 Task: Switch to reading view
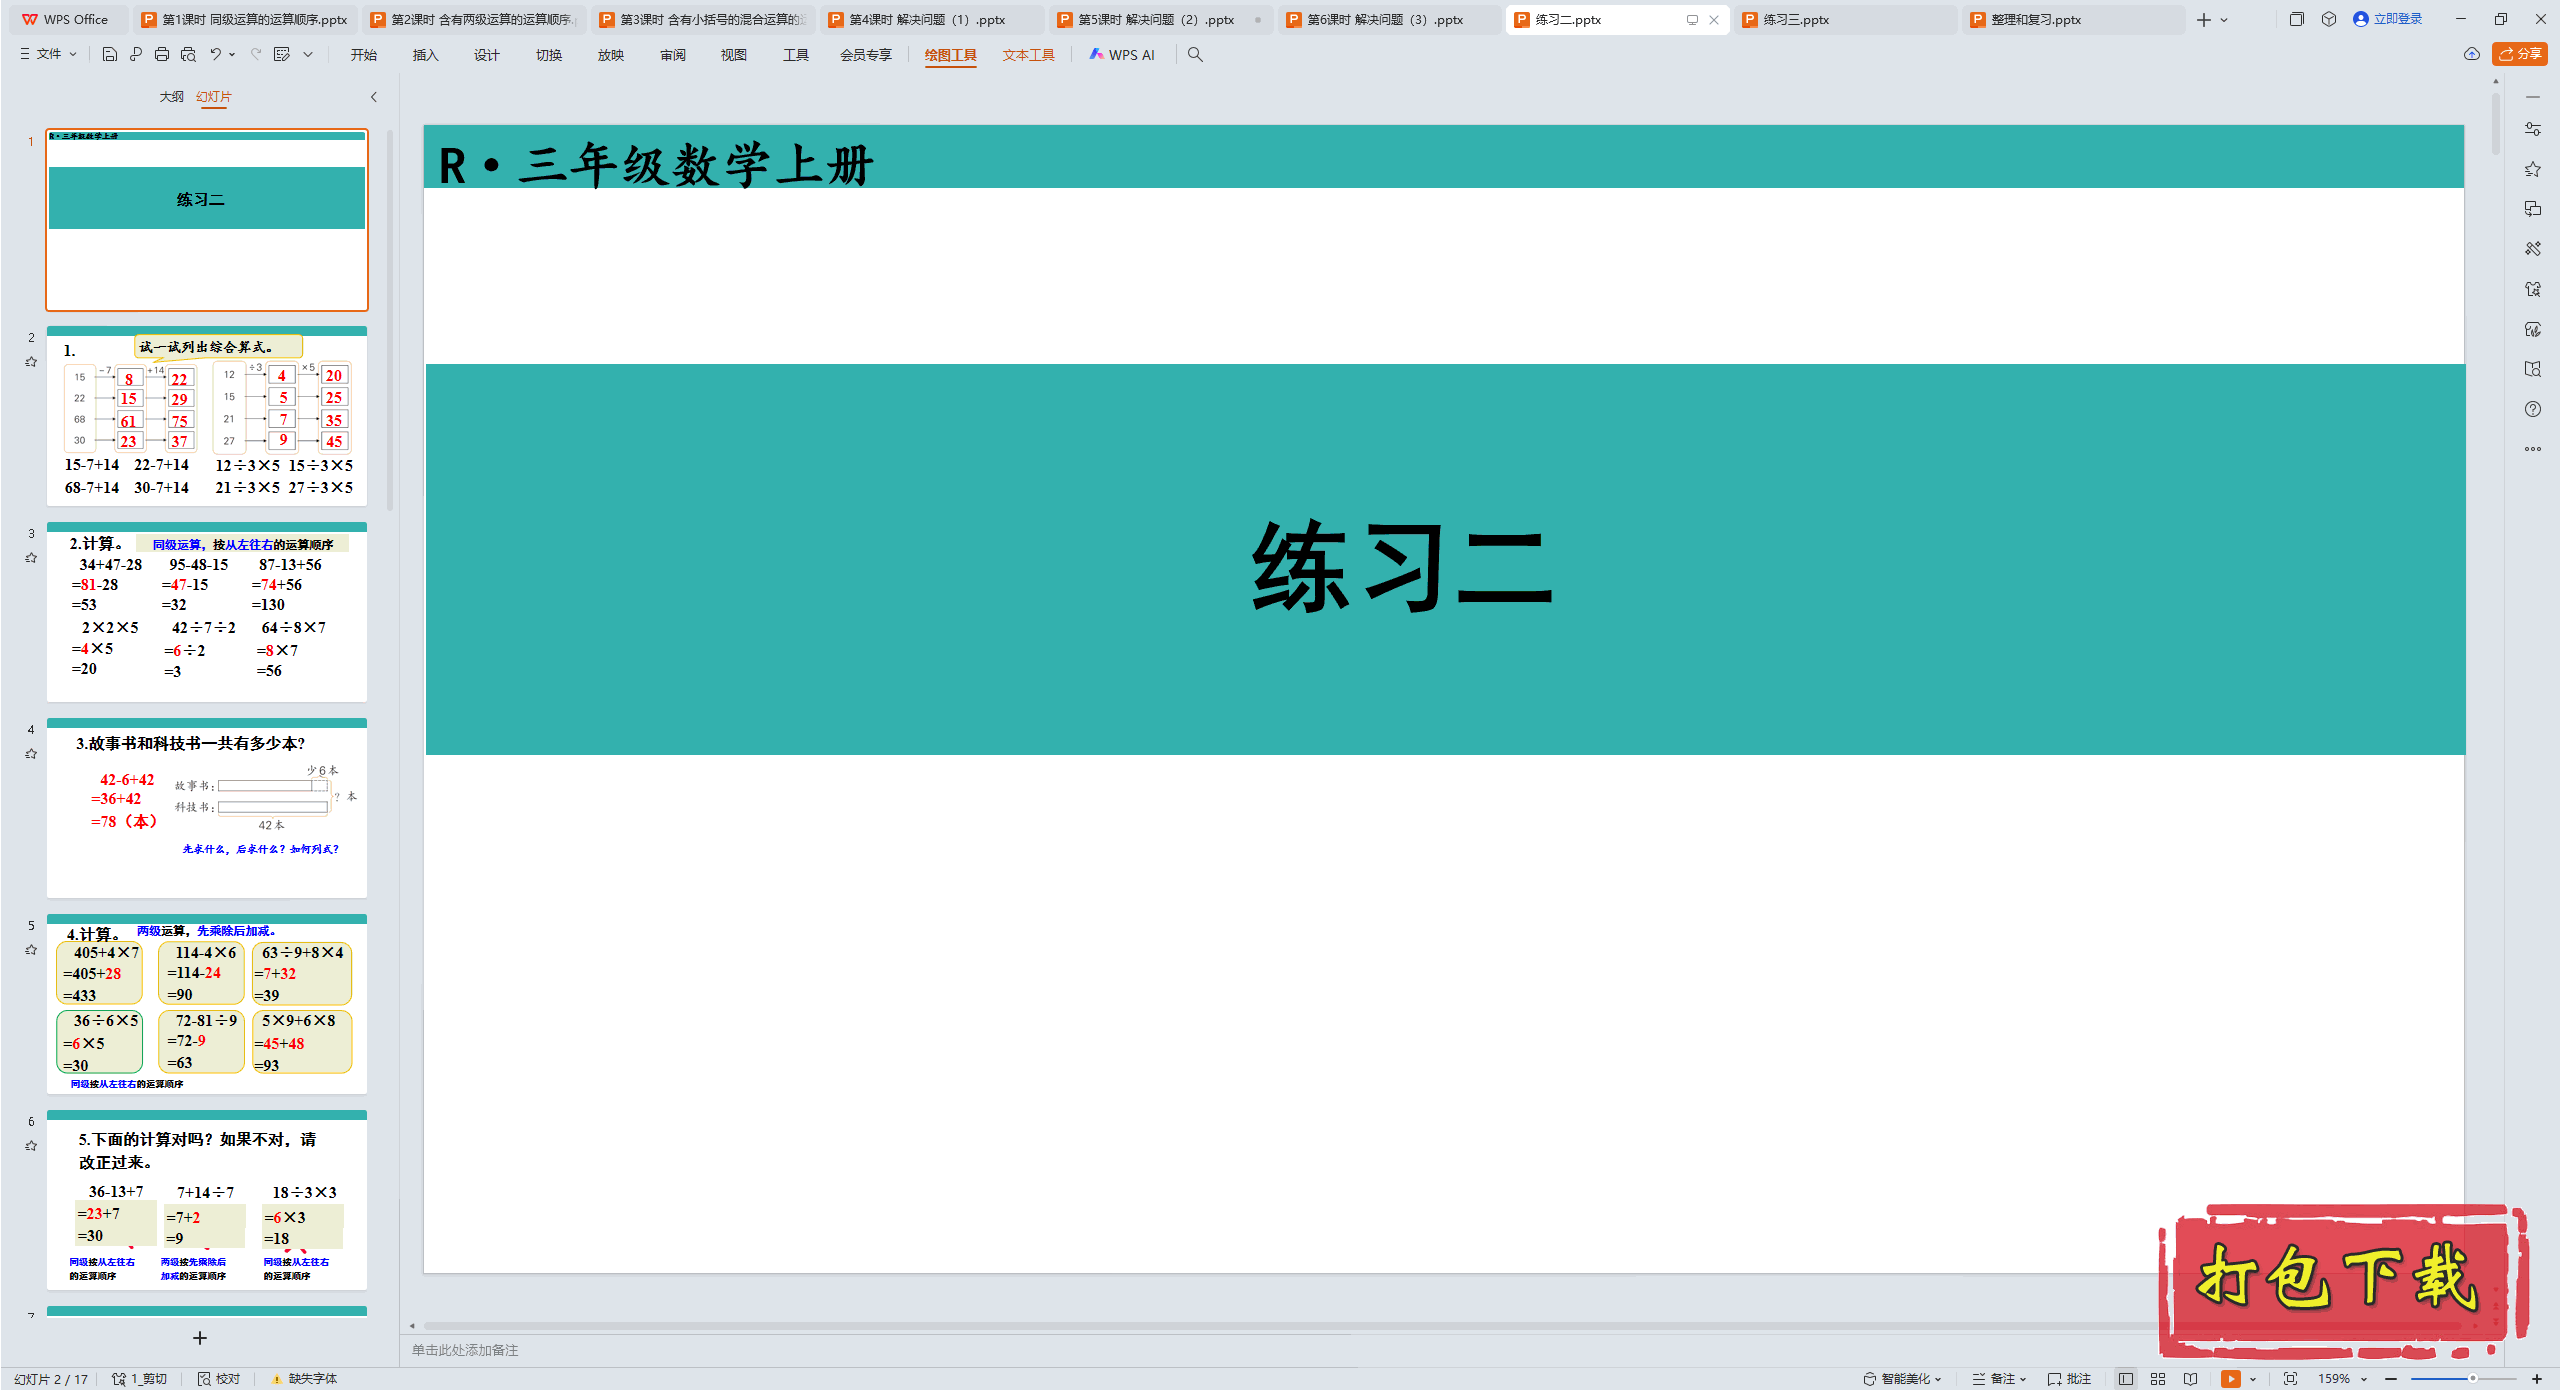pos(2190,1379)
